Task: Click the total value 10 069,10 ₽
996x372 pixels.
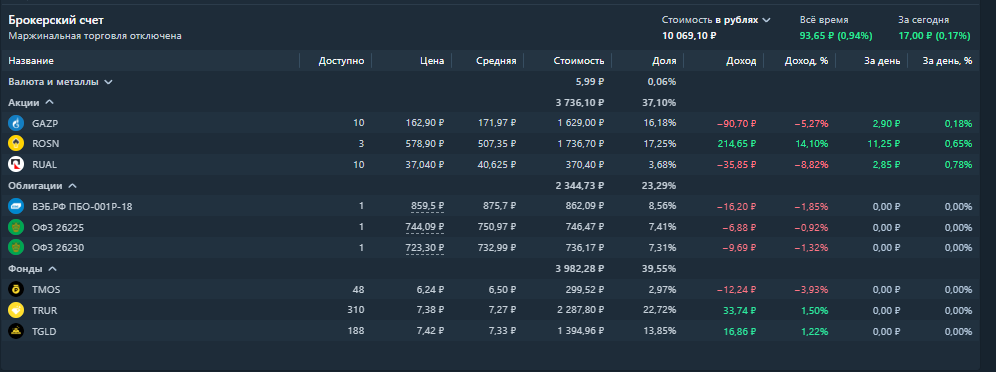Action: (x=689, y=36)
